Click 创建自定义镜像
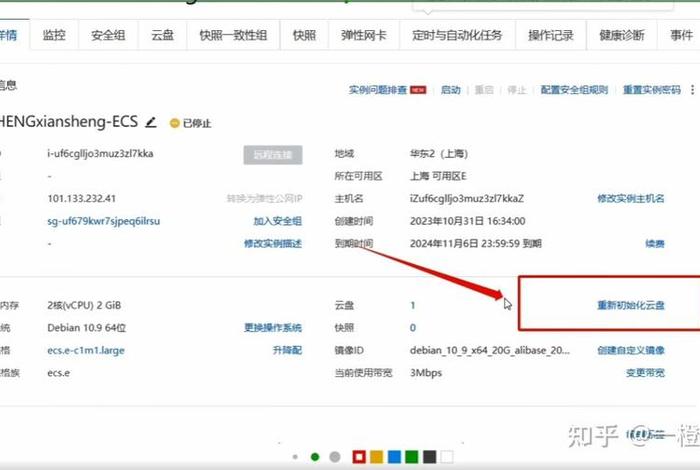 (x=631, y=350)
